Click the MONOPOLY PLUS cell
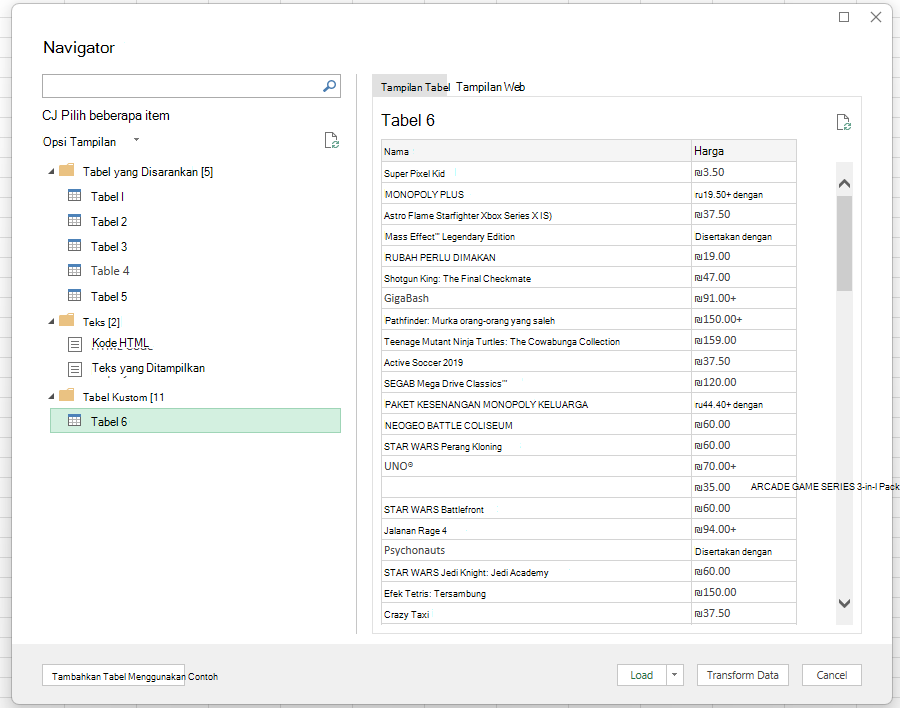Viewport: 900px width, 708px height. click(x=536, y=194)
